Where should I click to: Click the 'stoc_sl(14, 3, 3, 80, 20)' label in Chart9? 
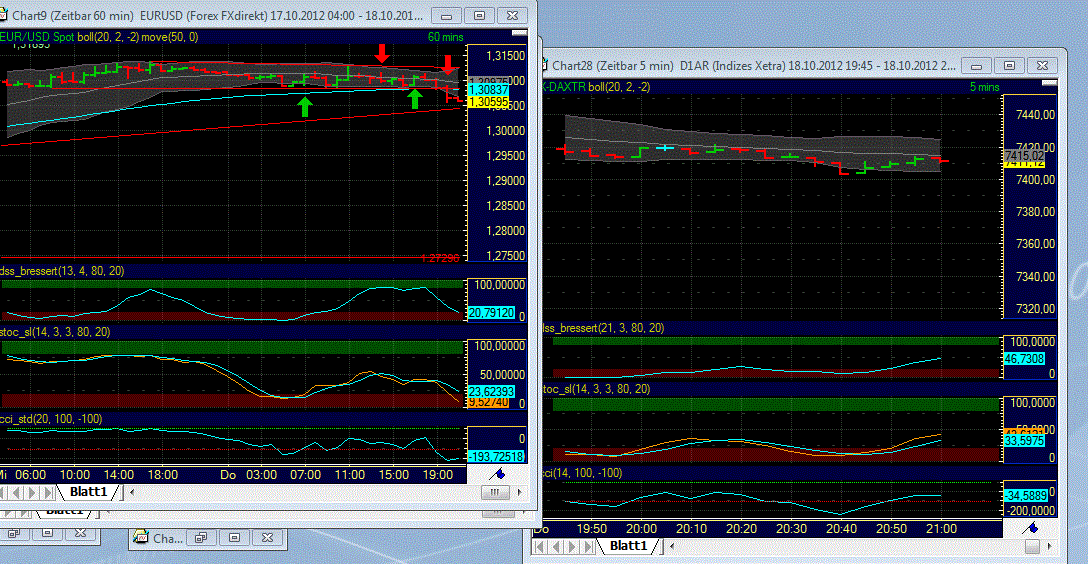tap(56, 332)
